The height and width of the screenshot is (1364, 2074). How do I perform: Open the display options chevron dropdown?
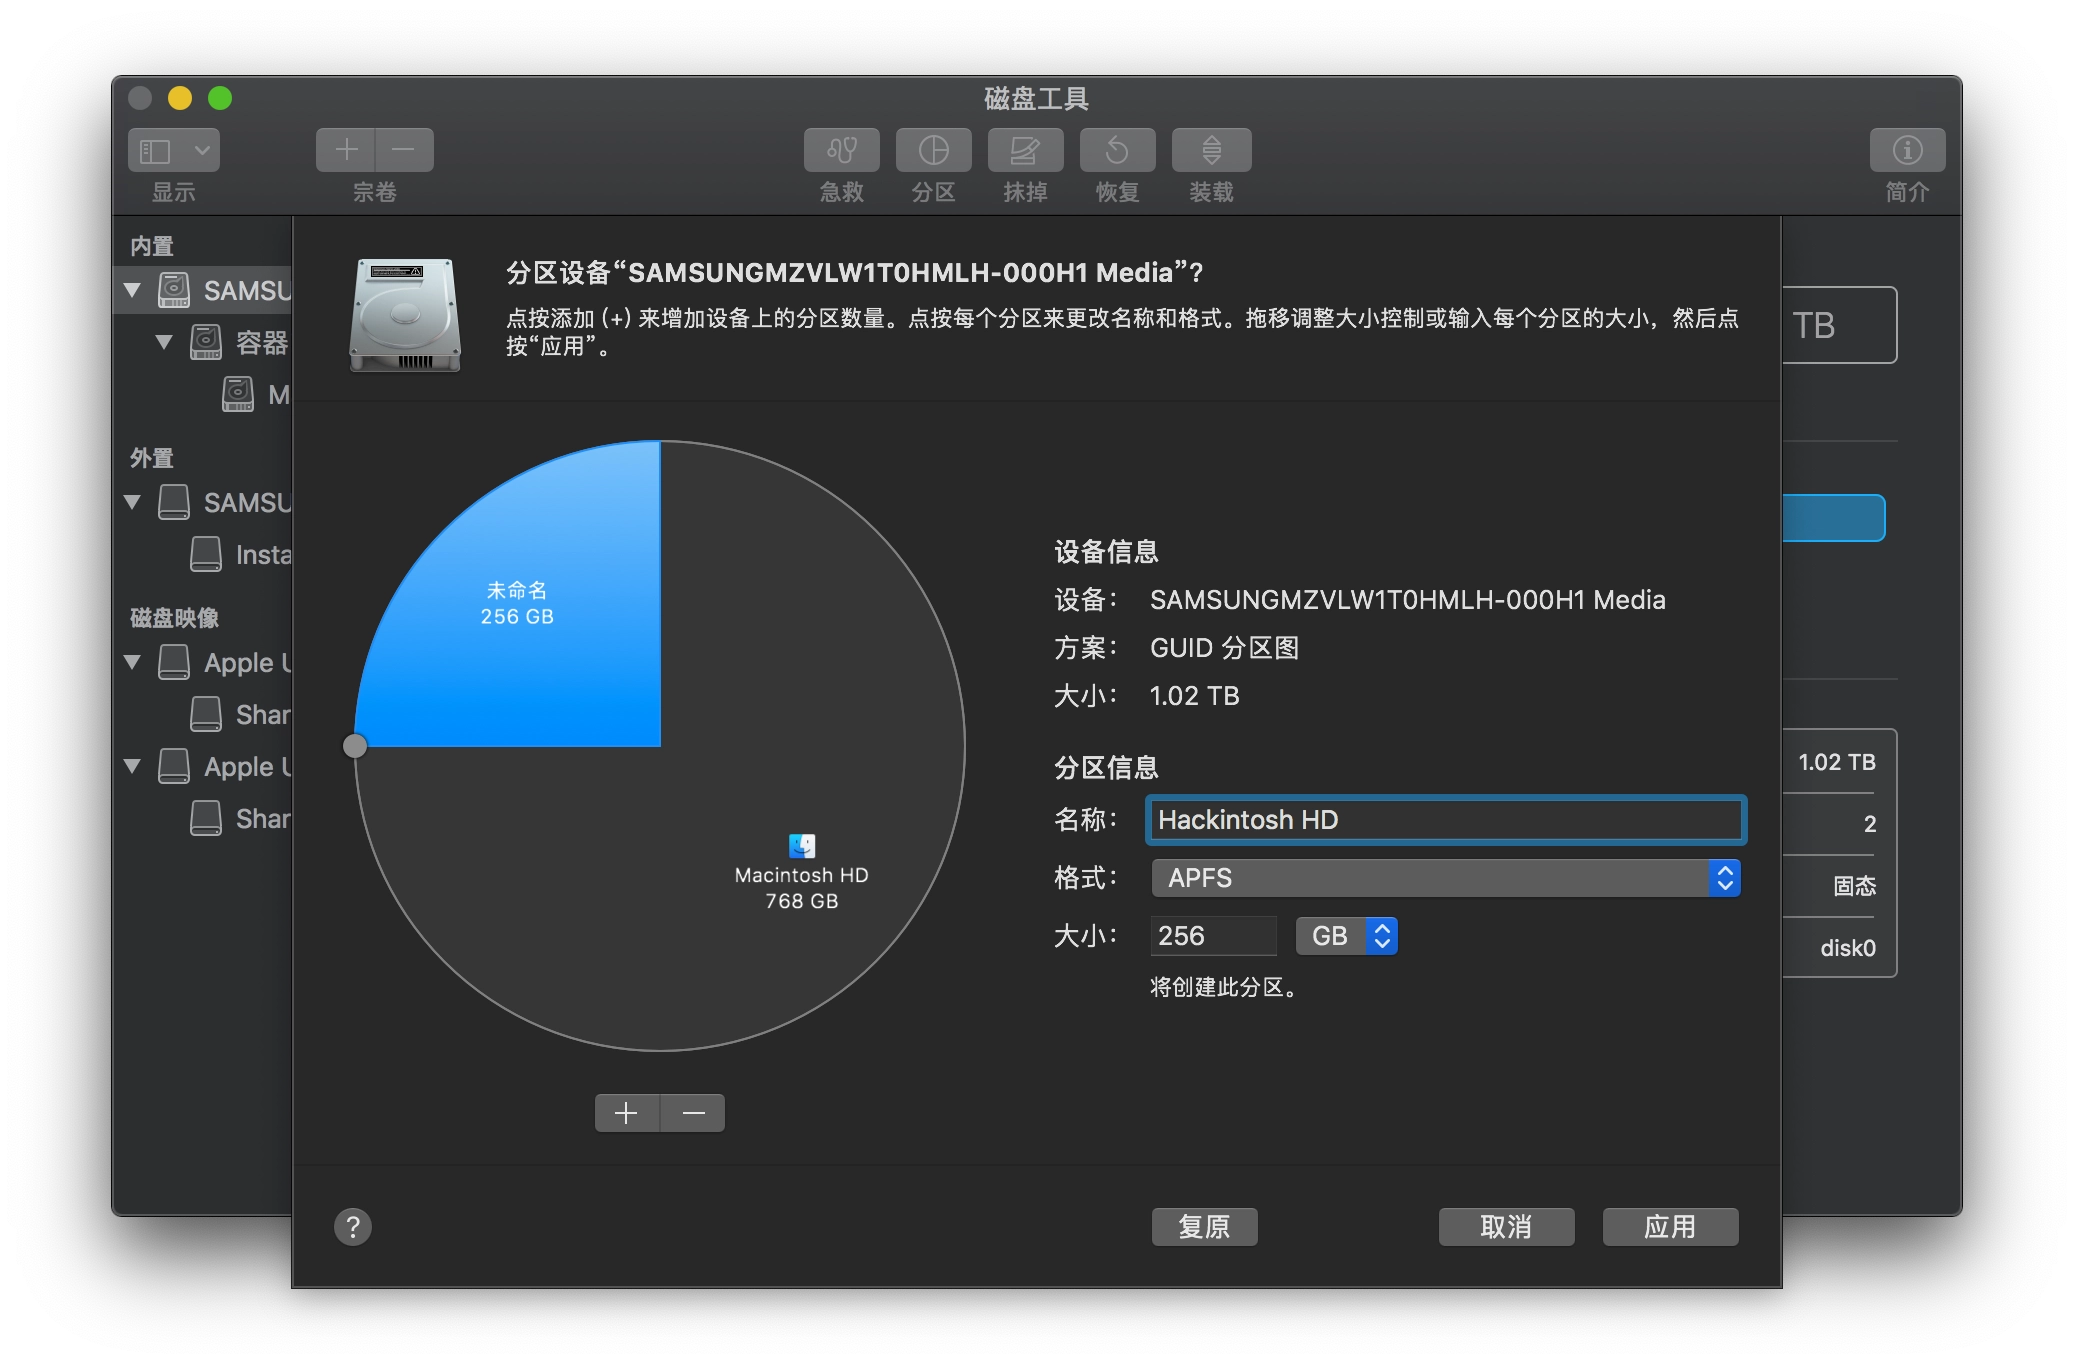[202, 150]
